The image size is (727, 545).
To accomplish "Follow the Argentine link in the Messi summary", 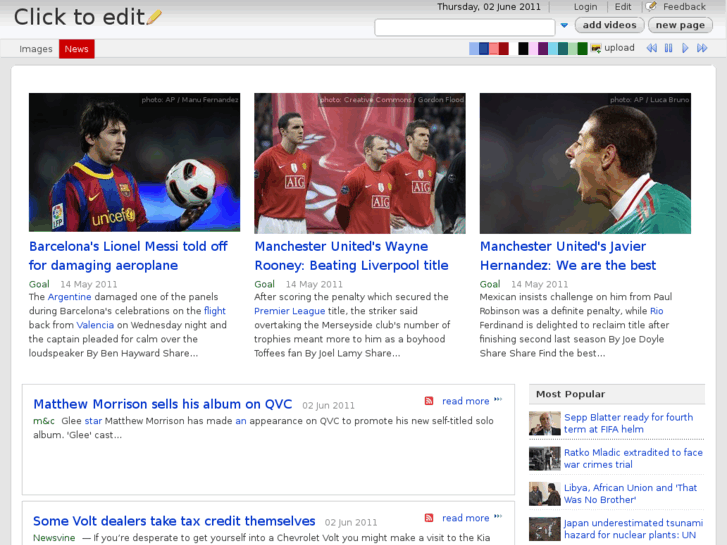I will (x=70, y=297).
